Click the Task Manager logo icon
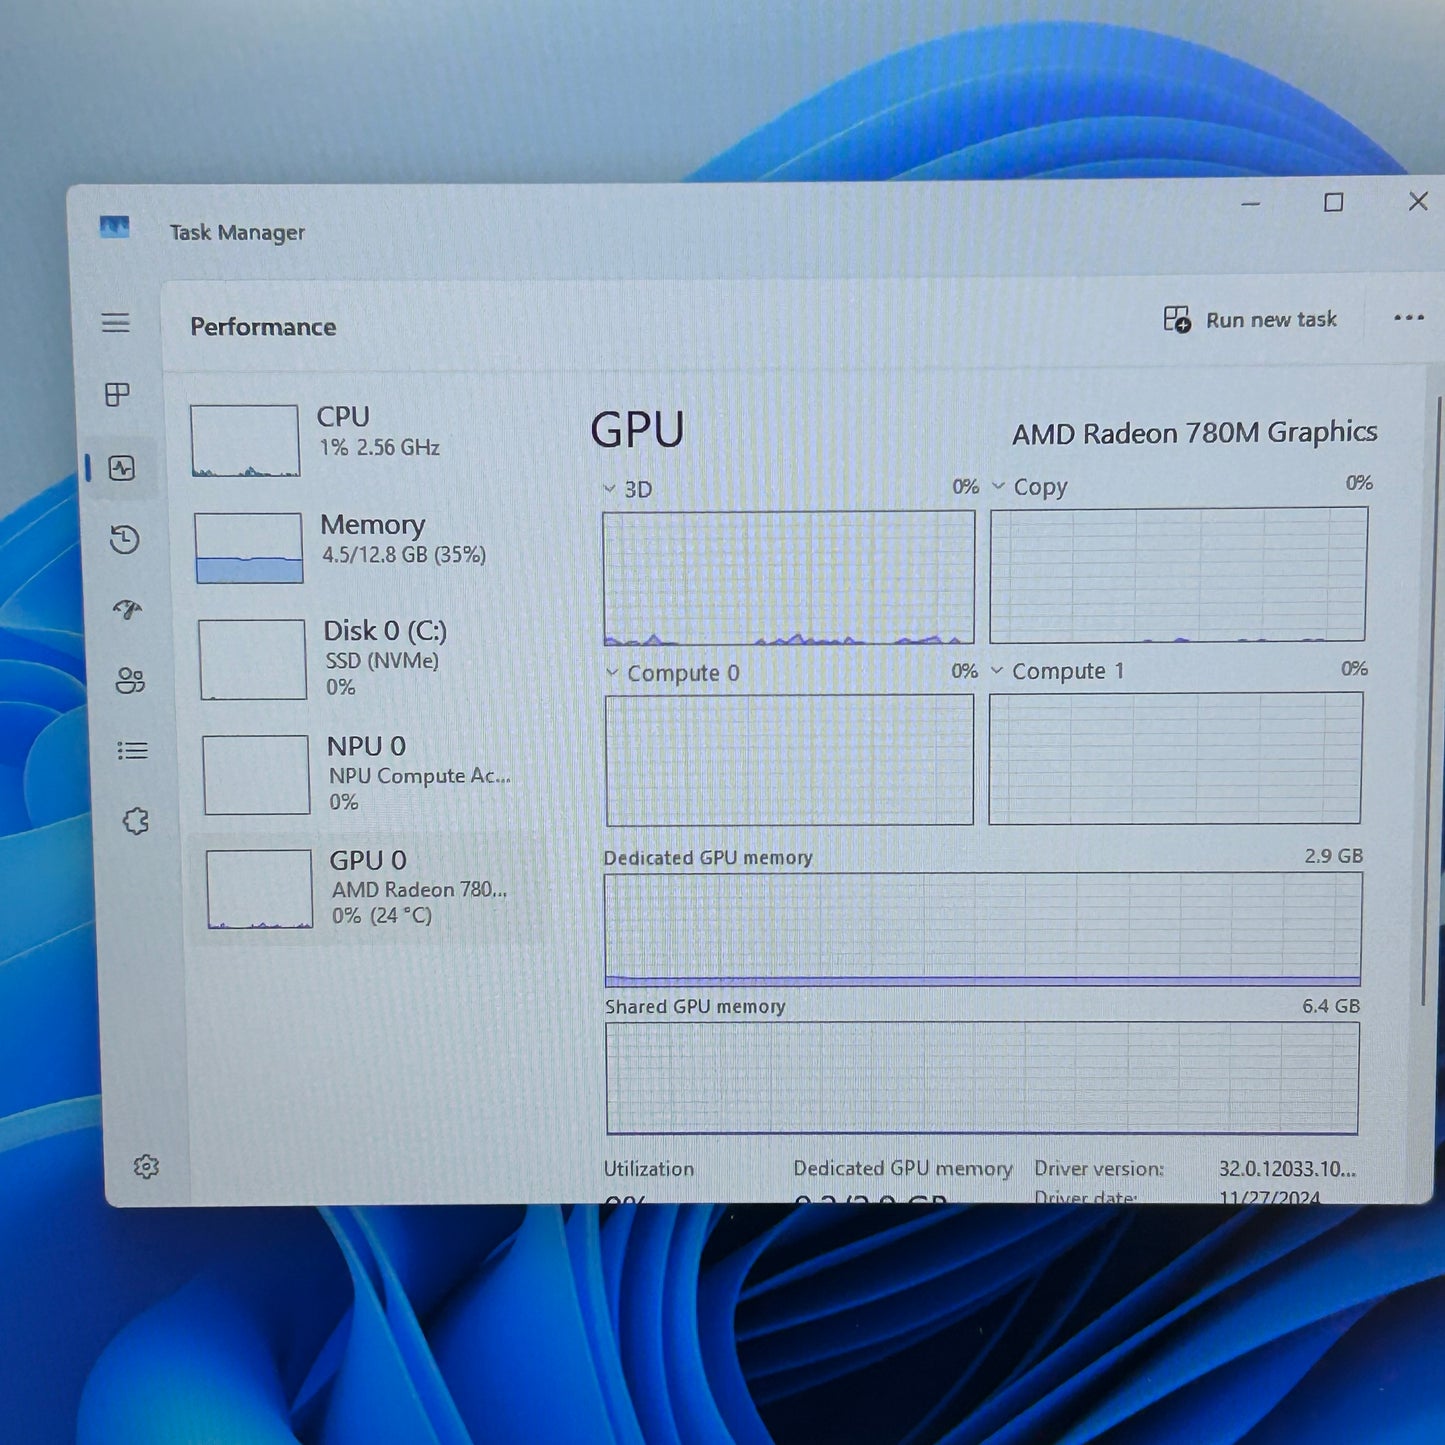Viewport: 1445px width, 1445px height. 113,228
